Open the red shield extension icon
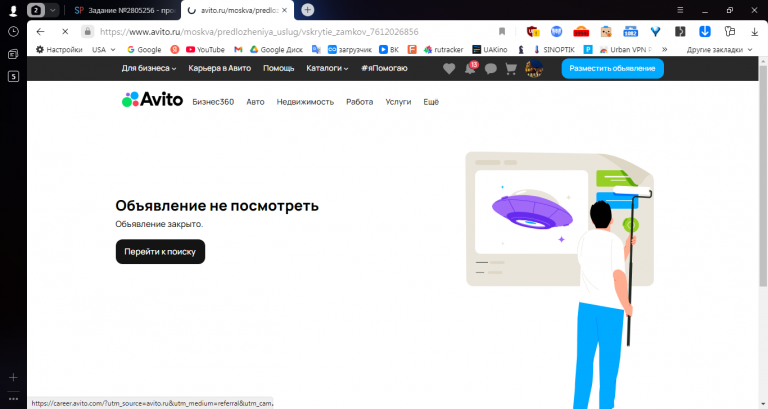The height and width of the screenshot is (409, 768). pyautogui.click(x=533, y=31)
